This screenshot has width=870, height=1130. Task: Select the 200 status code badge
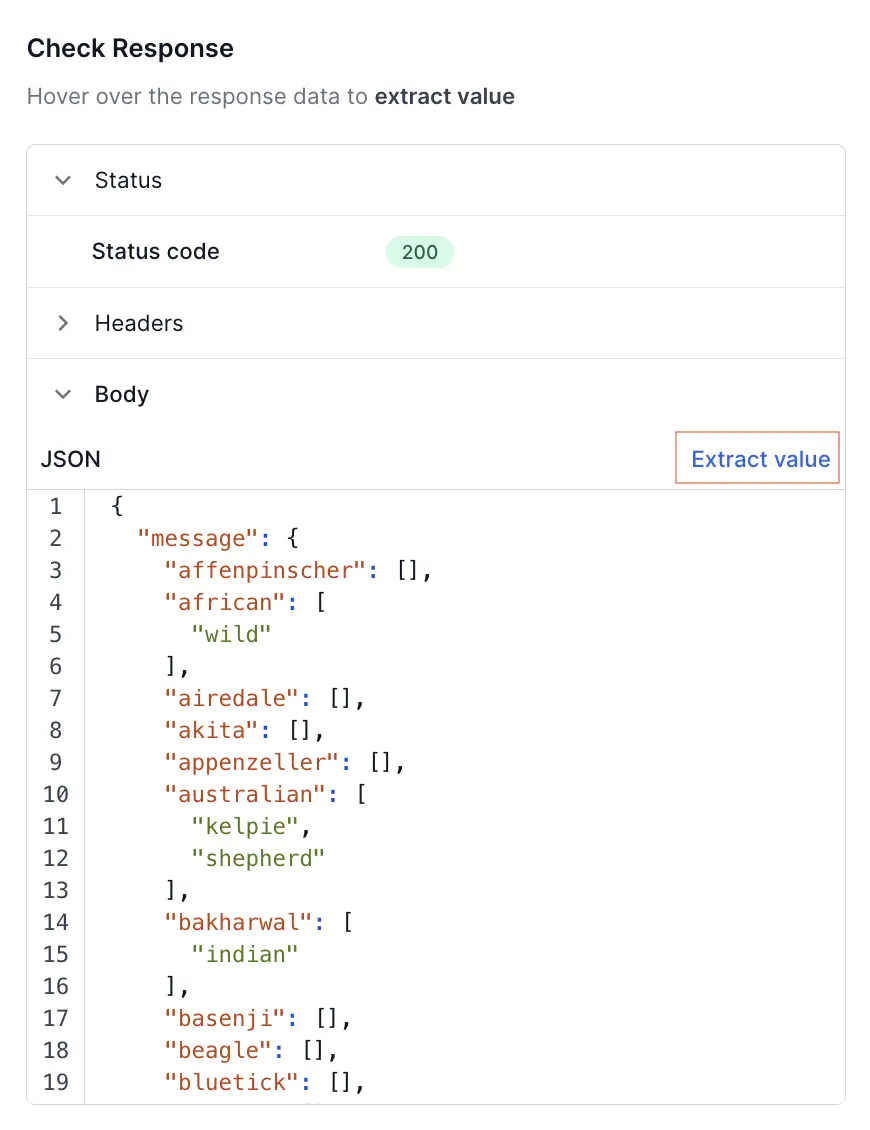(420, 252)
